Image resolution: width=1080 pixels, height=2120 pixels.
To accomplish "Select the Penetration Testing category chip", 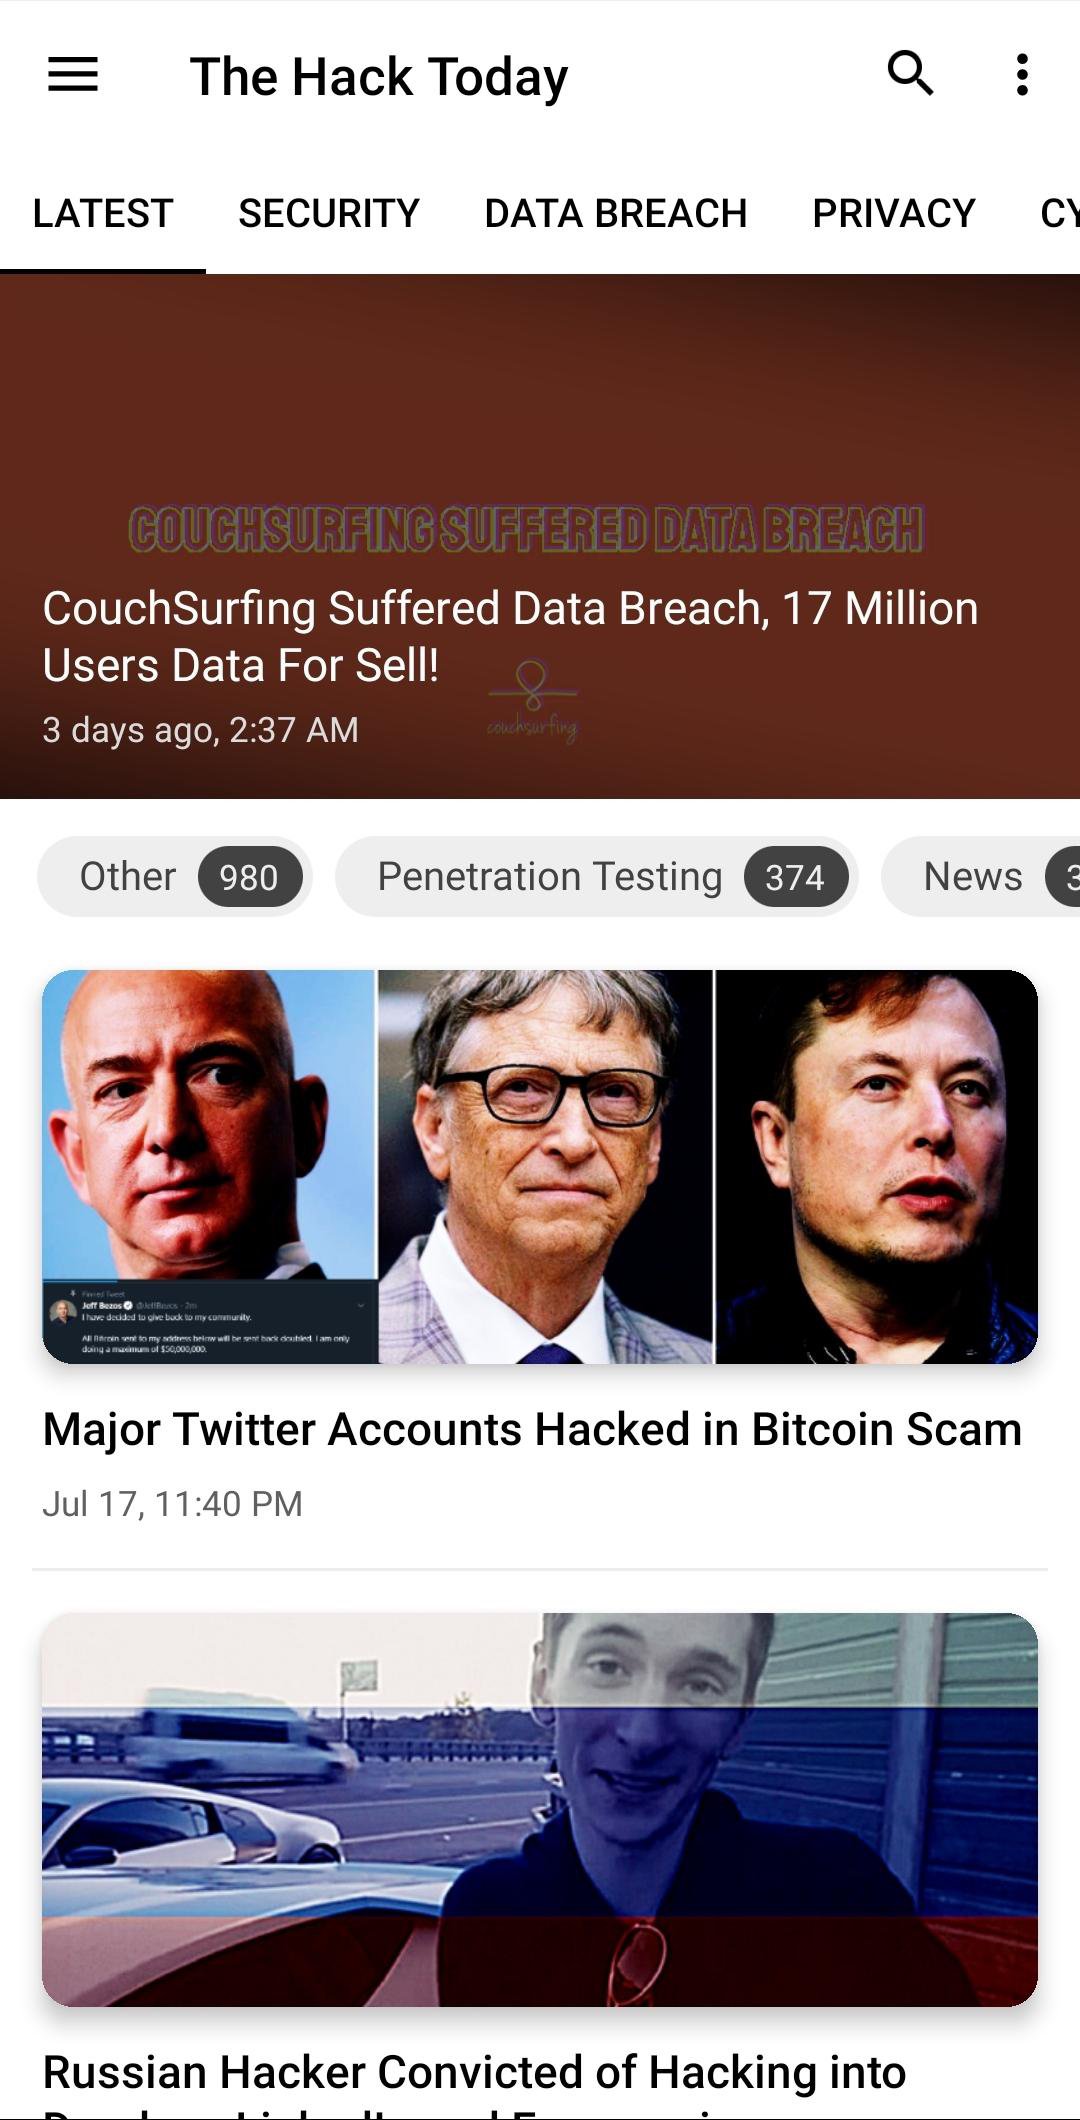I will pos(549,877).
